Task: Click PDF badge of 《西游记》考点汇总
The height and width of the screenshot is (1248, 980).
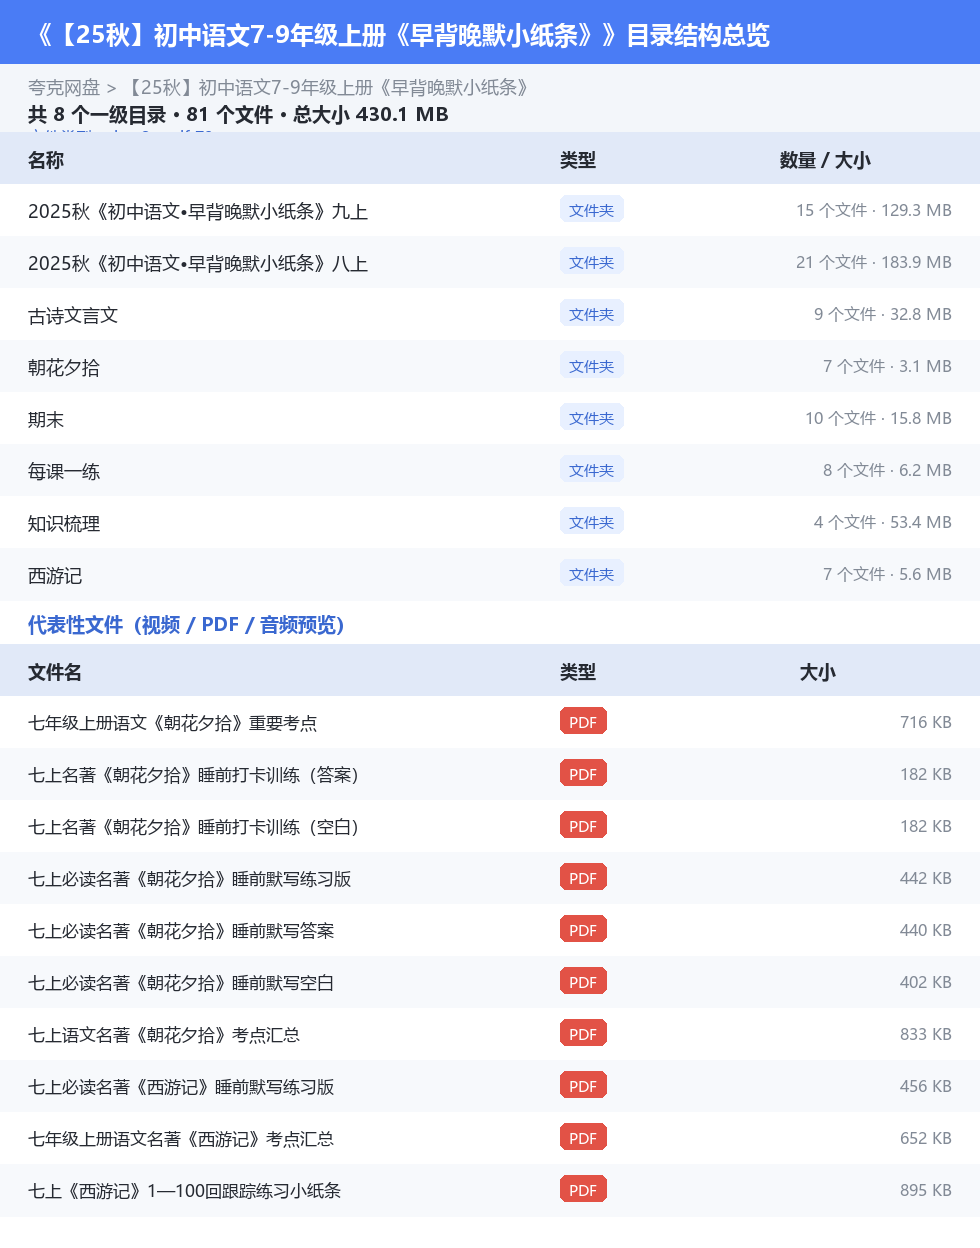Action: tap(583, 1137)
